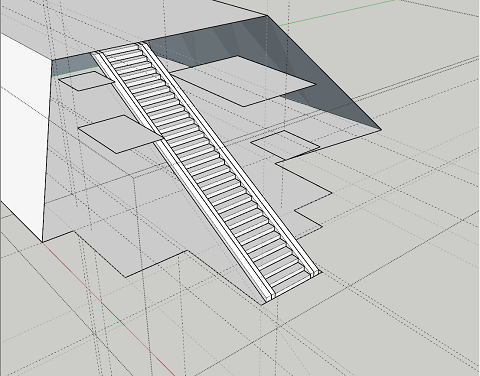Select the bottom step of the staircase

click(x=290, y=289)
